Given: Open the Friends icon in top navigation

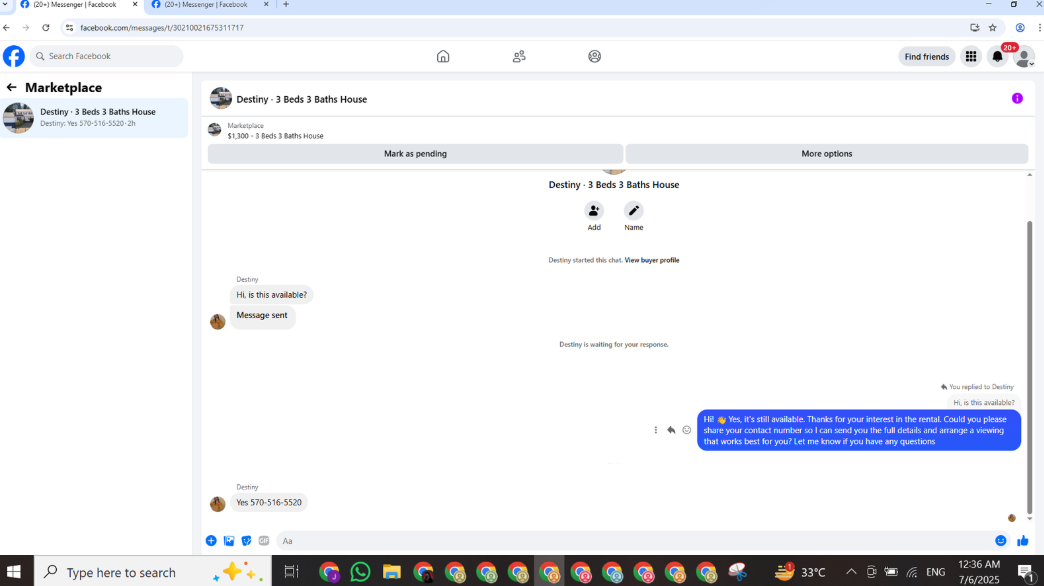Looking at the screenshot, I should [x=519, y=57].
